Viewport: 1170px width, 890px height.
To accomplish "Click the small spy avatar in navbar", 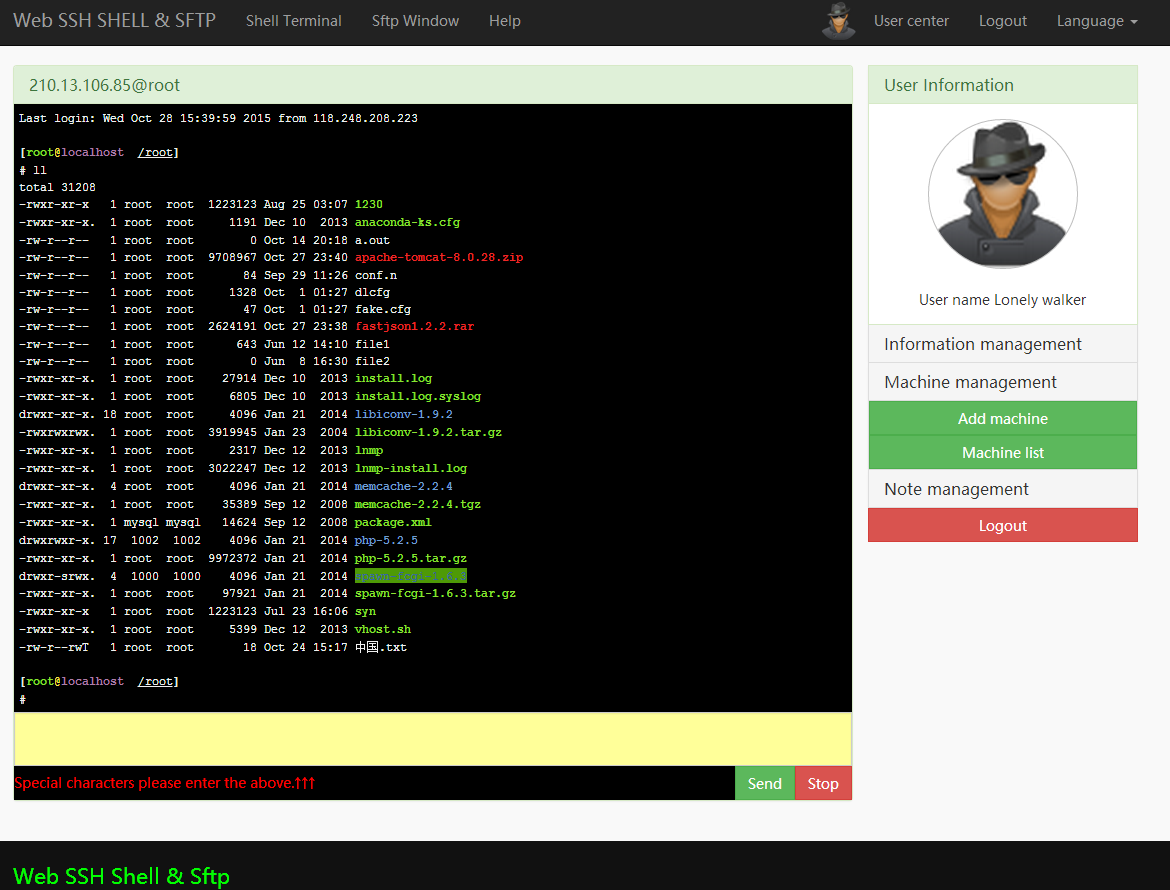I will coord(839,21).
